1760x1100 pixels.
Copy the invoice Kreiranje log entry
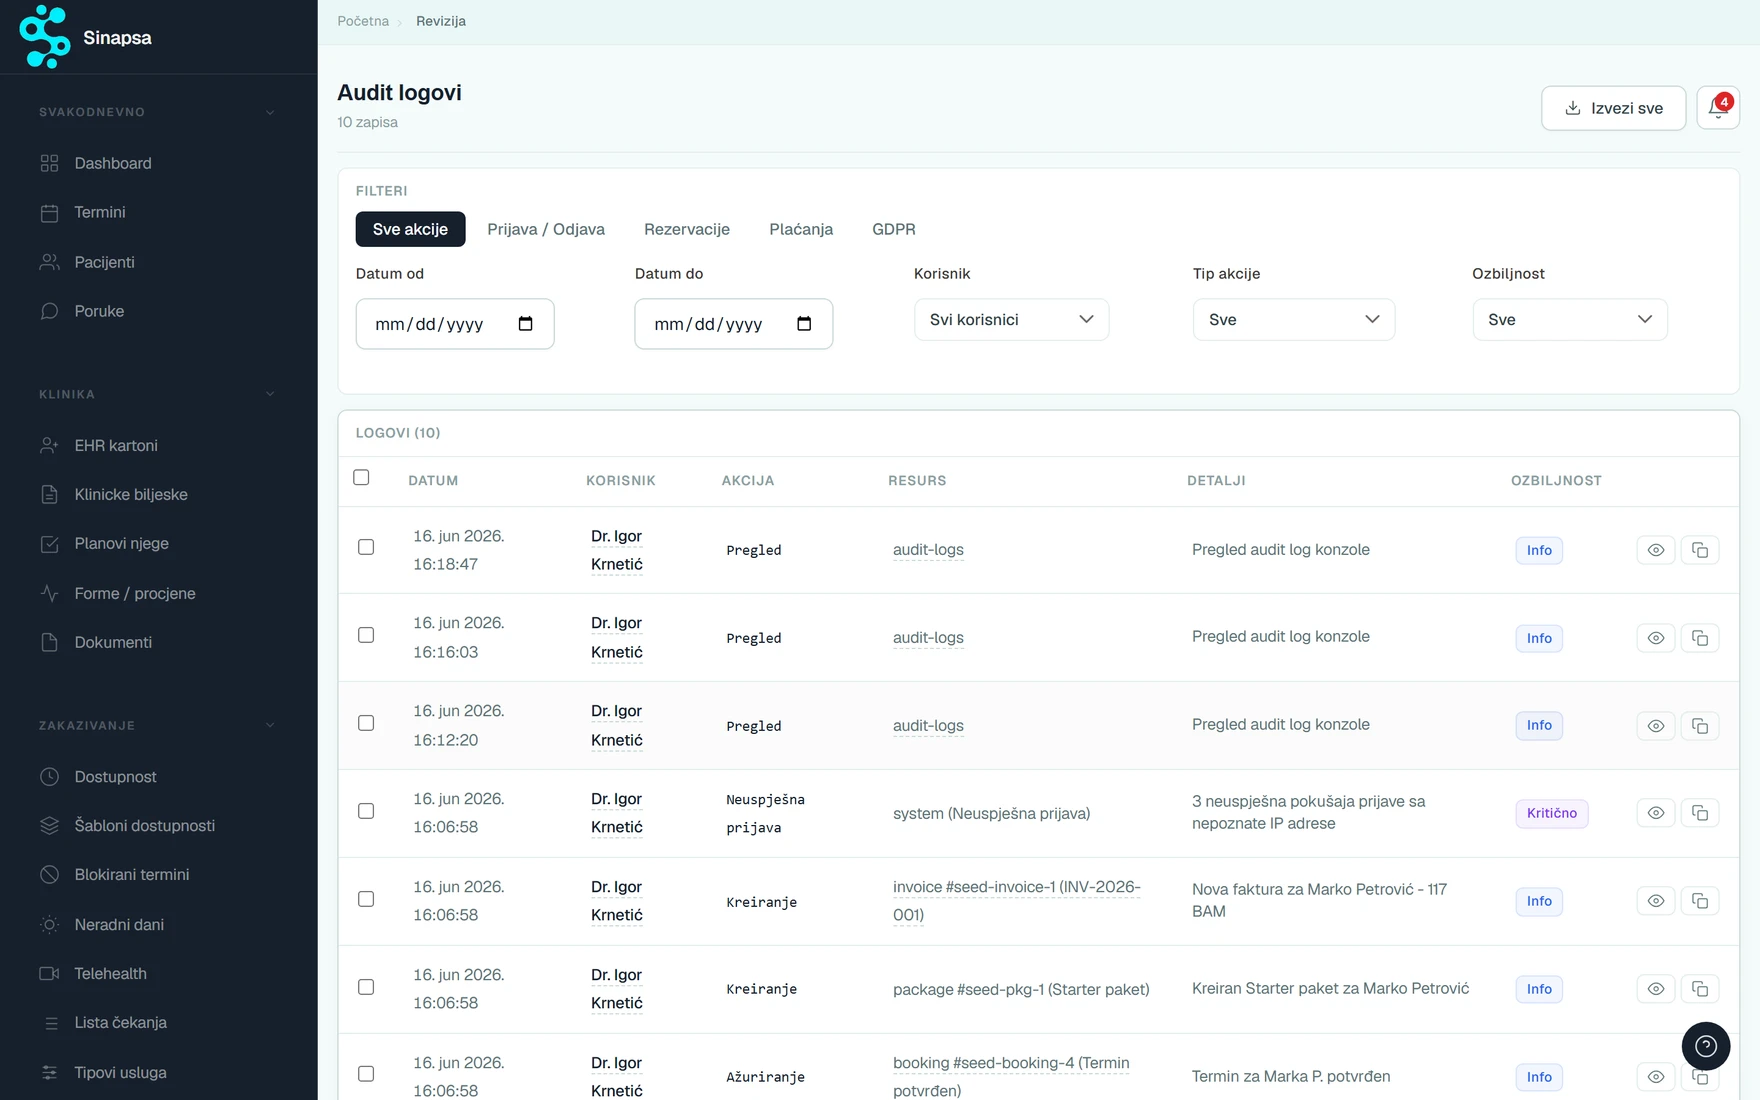pos(1700,901)
